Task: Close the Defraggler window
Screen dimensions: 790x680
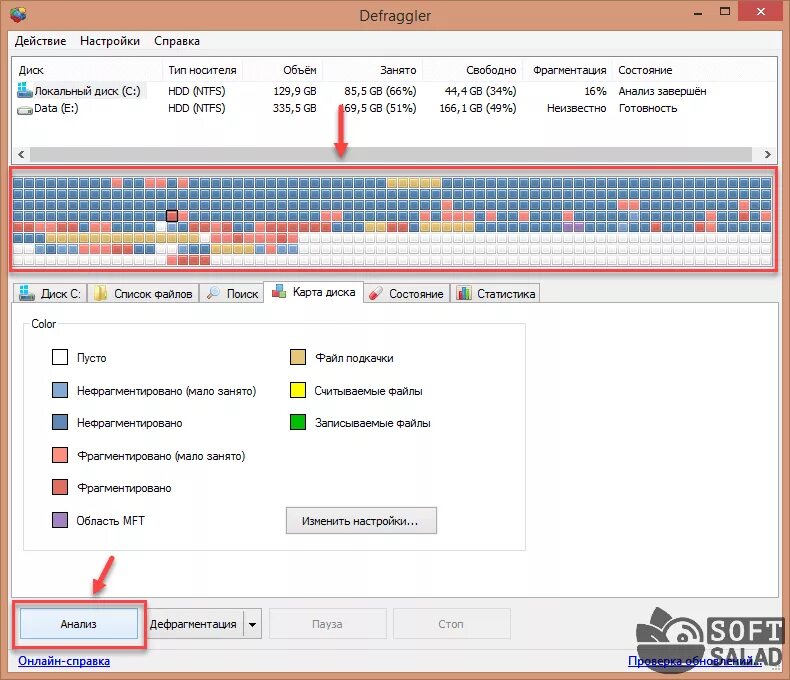Action: pyautogui.click(x=761, y=11)
